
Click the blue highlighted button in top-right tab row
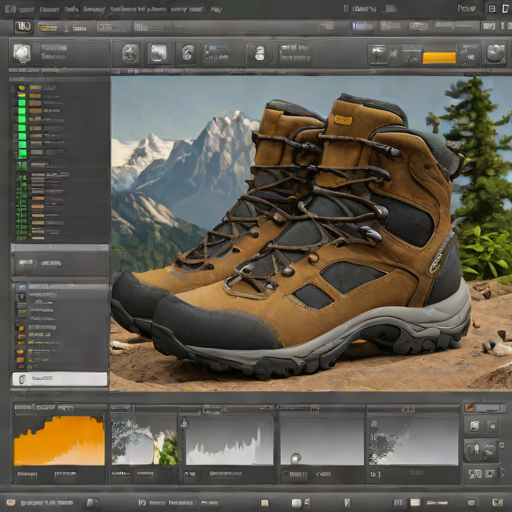(362, 26)
